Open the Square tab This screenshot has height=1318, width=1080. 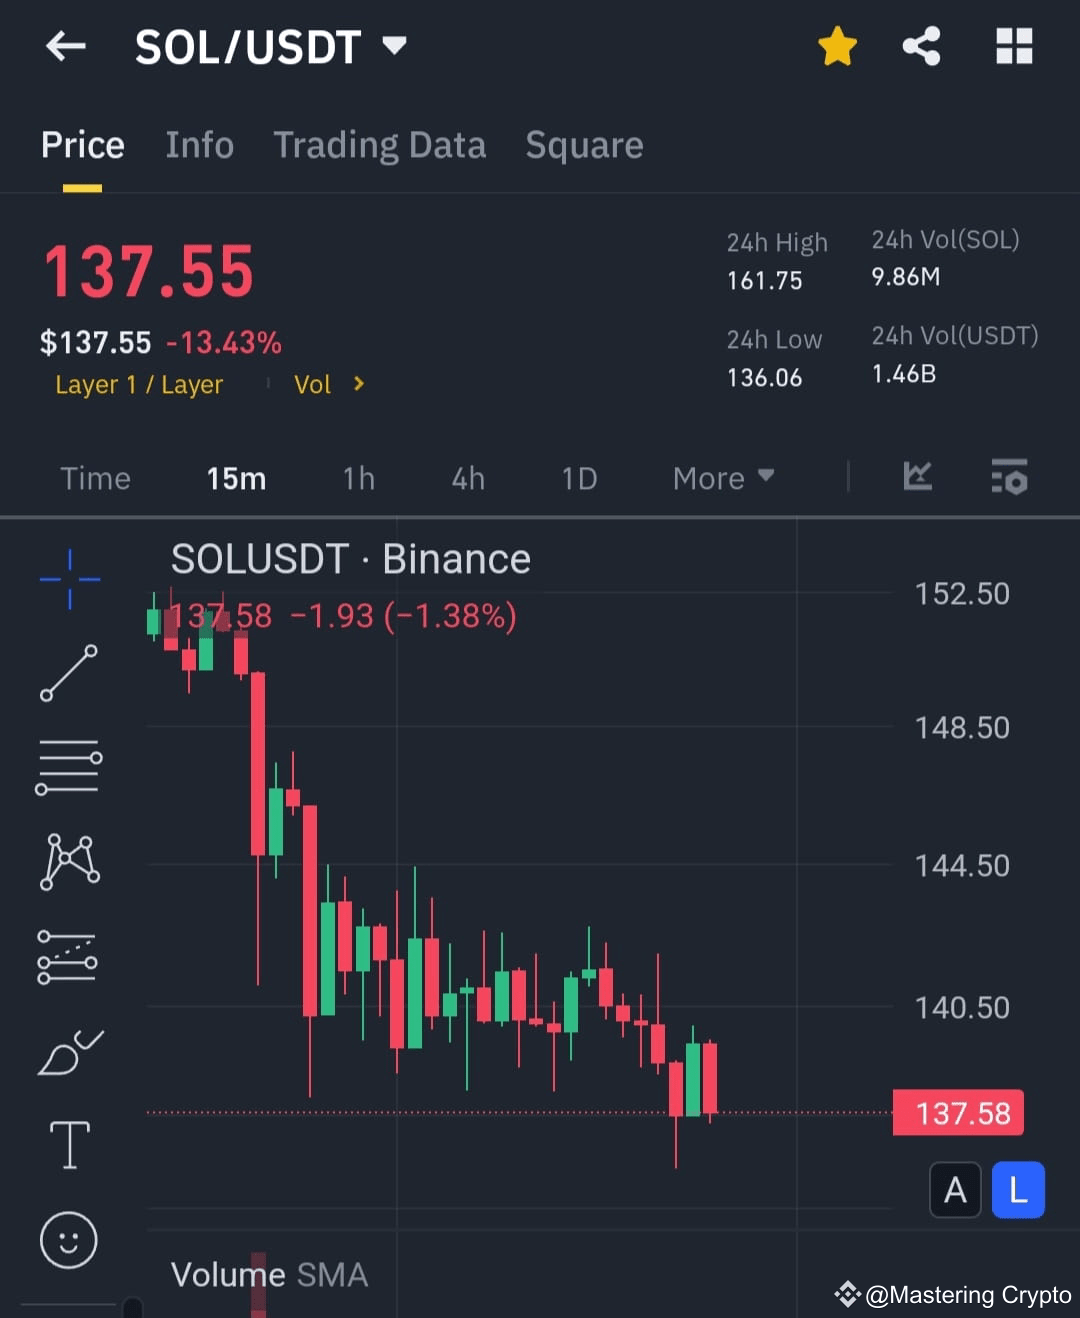click(584, 145)
